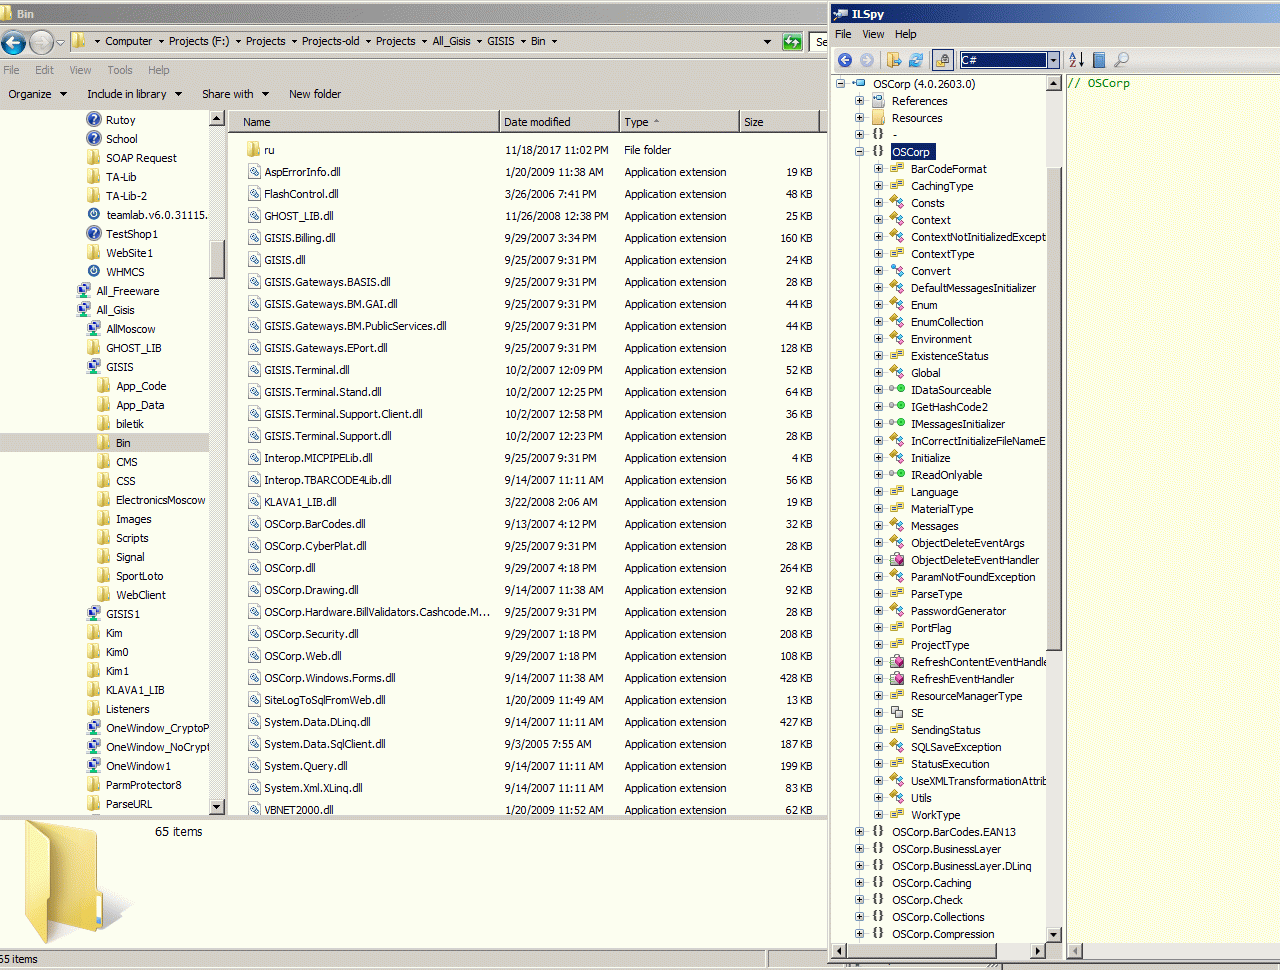Click the References node icon in ILSpy
The image size is (1280, 970).
(x=878, y=101)
